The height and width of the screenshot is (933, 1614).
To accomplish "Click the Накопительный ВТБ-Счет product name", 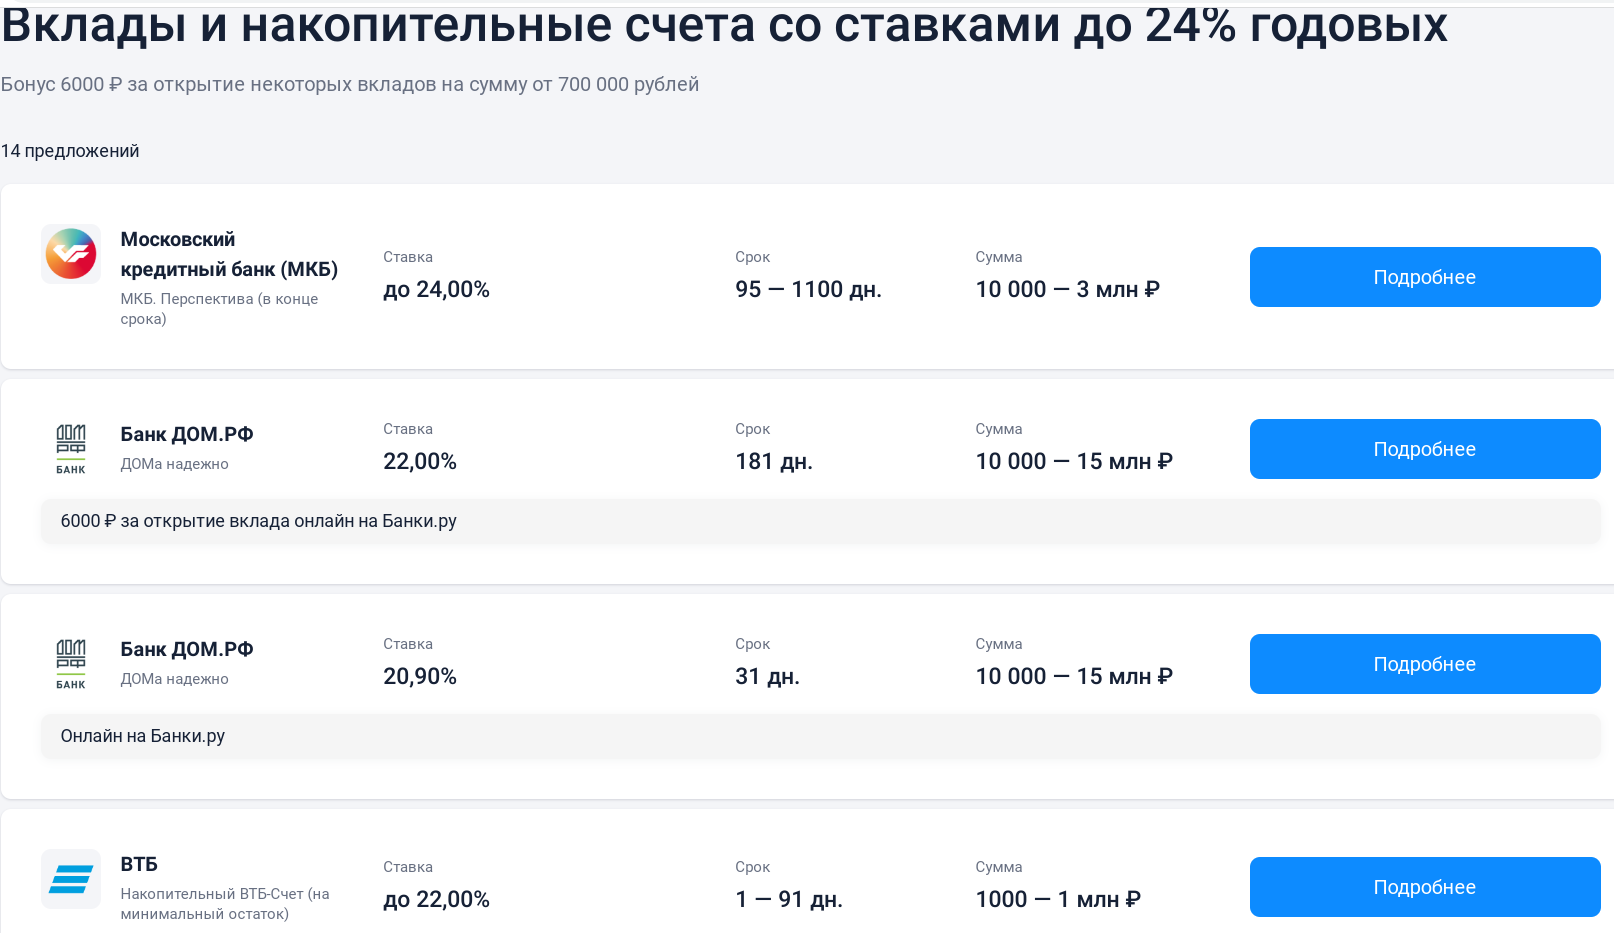I will [x=223, y=903].
